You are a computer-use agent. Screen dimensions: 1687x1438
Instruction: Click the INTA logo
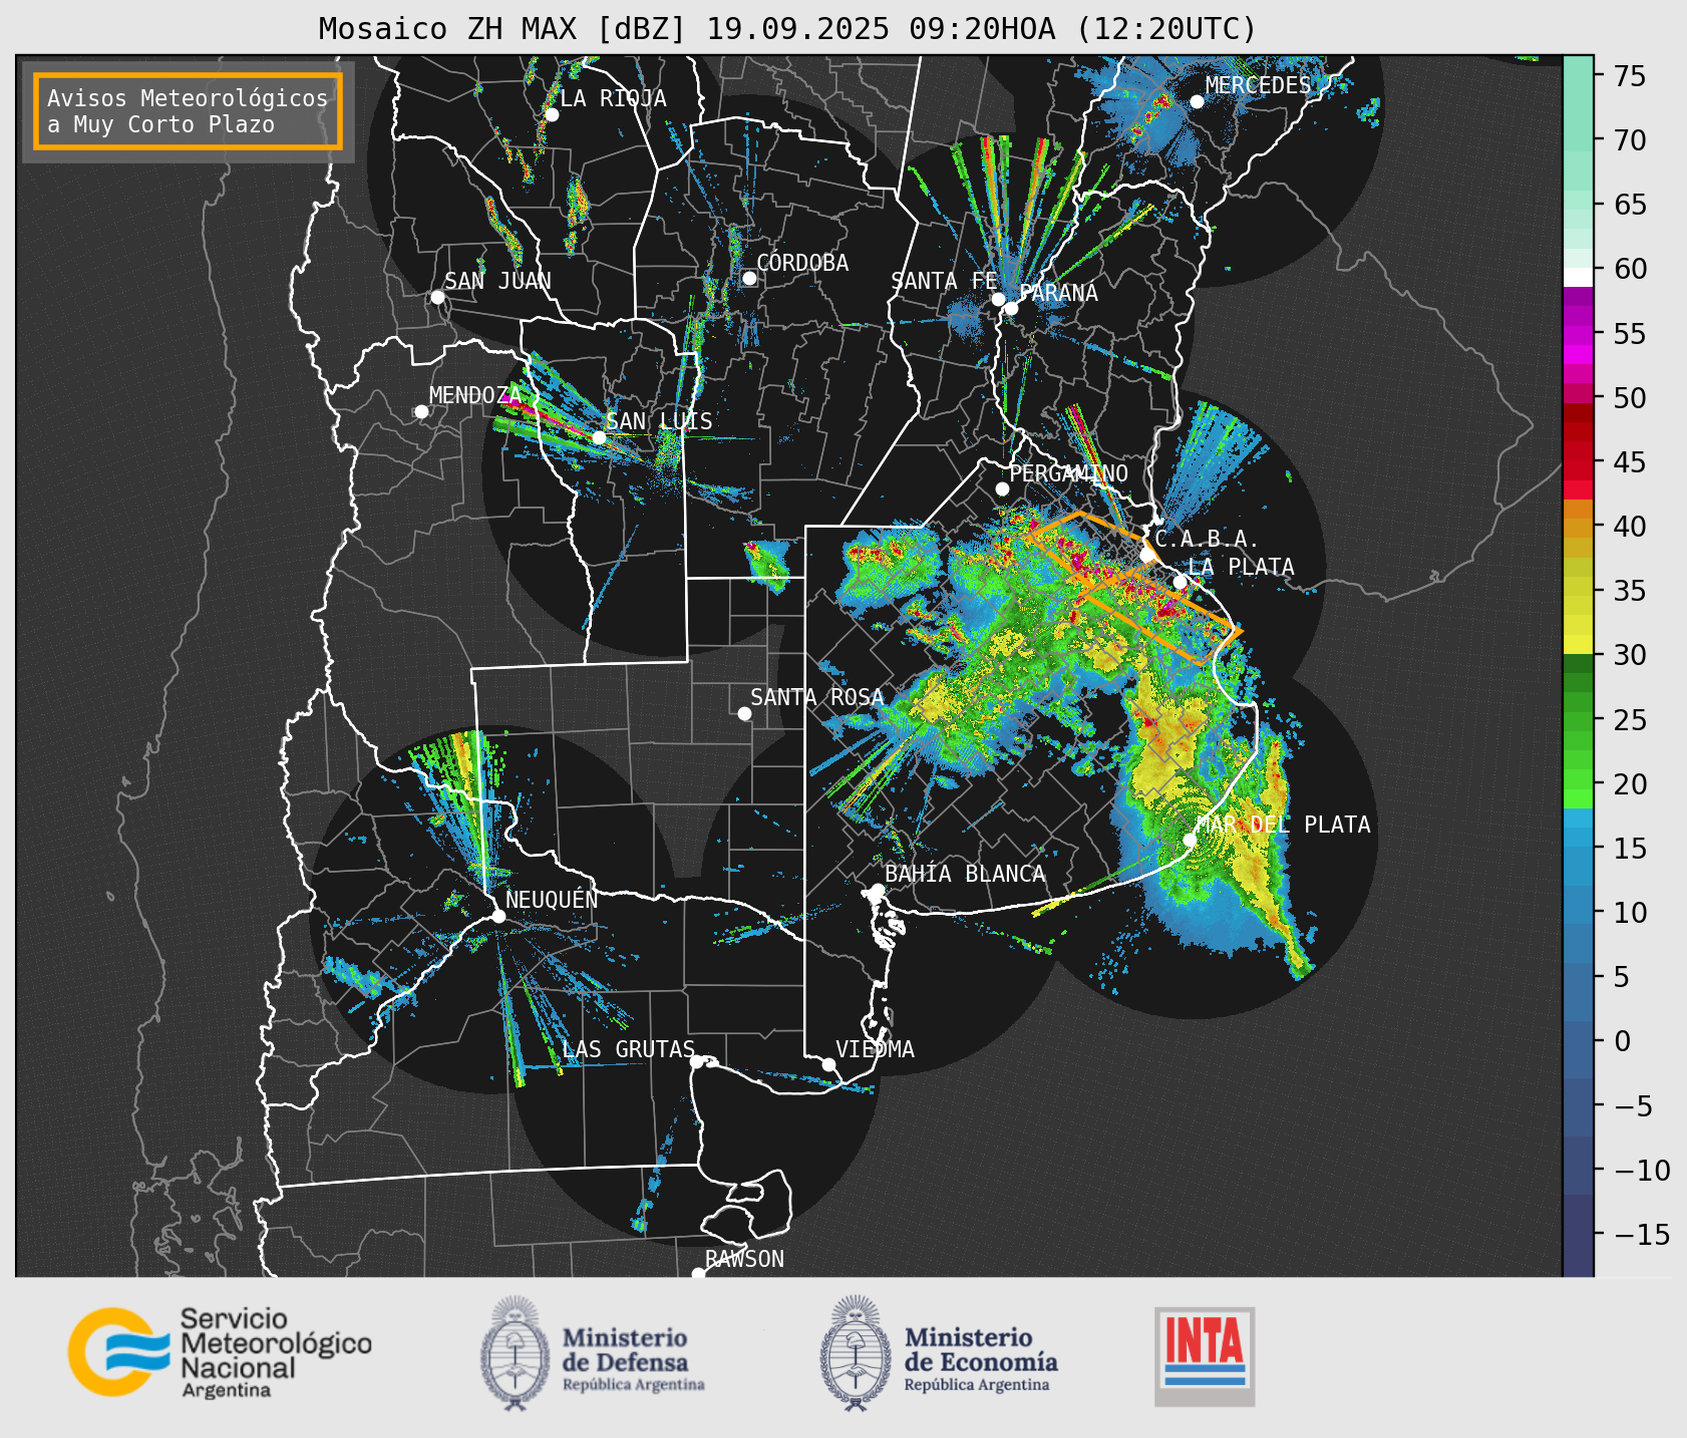pos(1205,1356)
